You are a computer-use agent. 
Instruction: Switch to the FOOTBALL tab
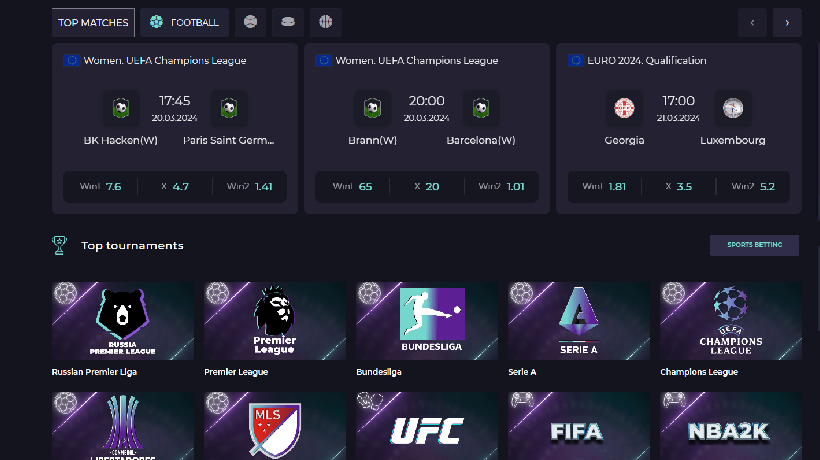pos(185,22)
